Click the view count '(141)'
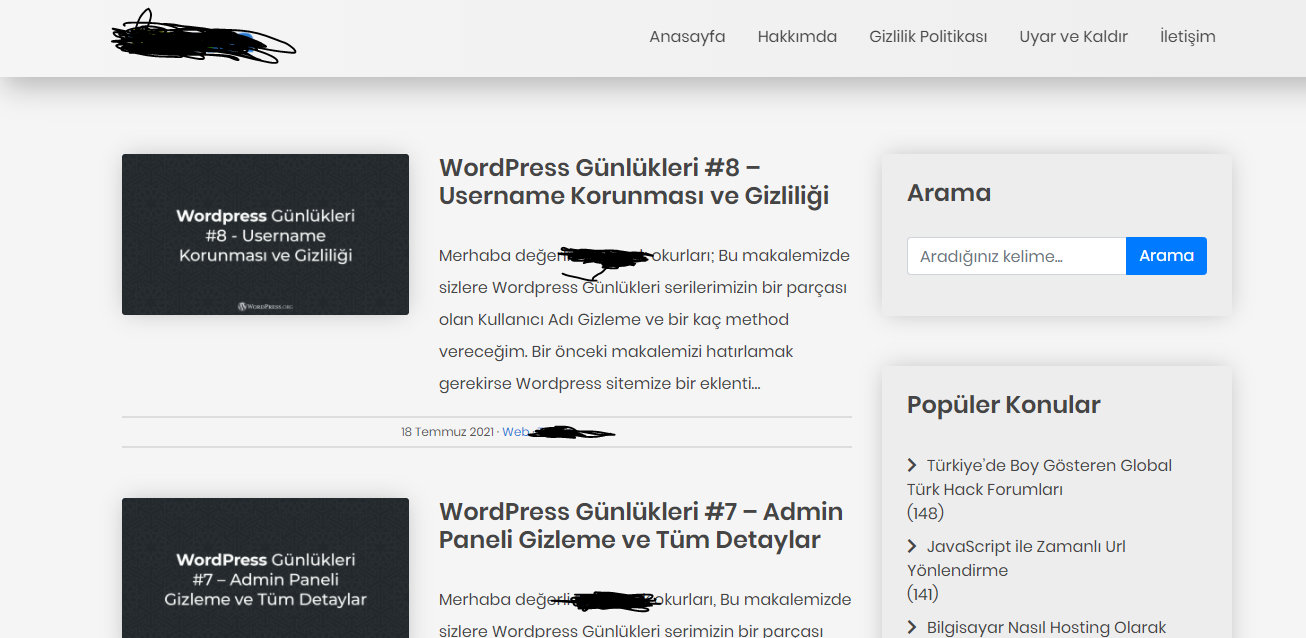This screenshot has width=1306, height=638. coord(925,594)
